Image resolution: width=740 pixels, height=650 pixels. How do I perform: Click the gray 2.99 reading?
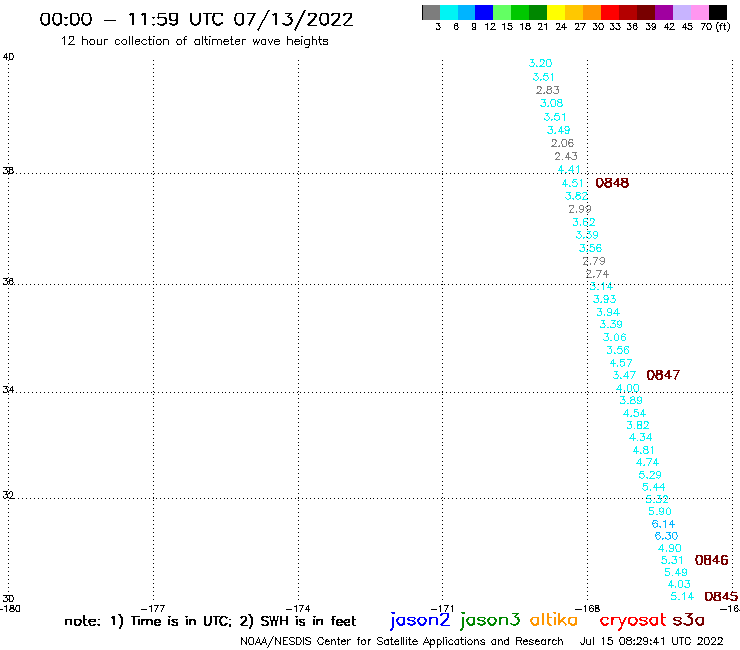580,209
